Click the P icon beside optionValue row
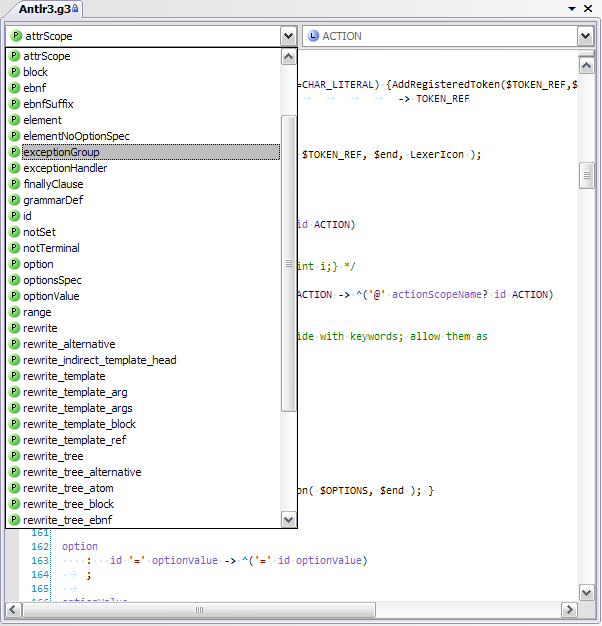Screen dimensions: 602x626 14,295
